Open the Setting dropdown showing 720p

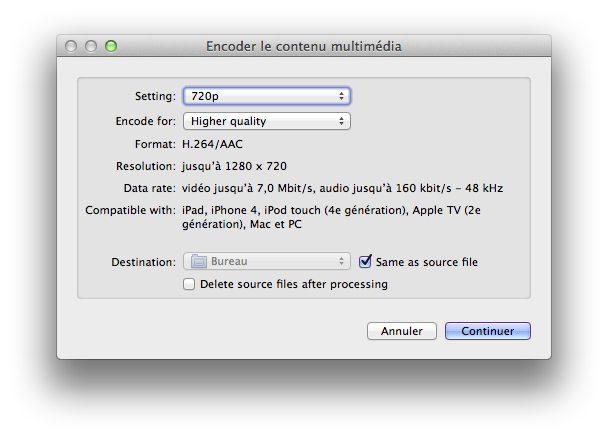pos(266,96)
